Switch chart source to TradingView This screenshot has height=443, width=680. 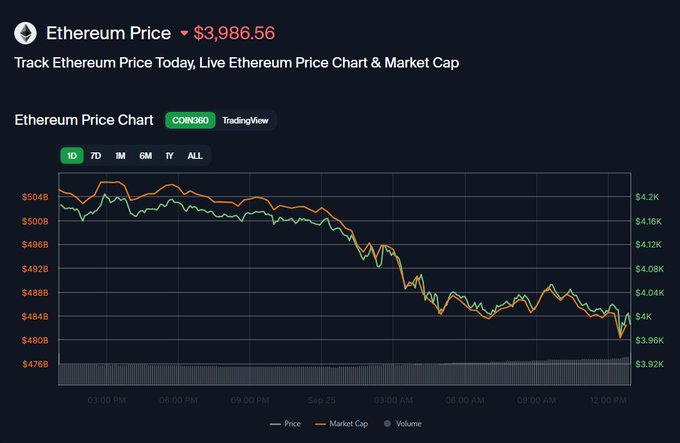(244, 120)
